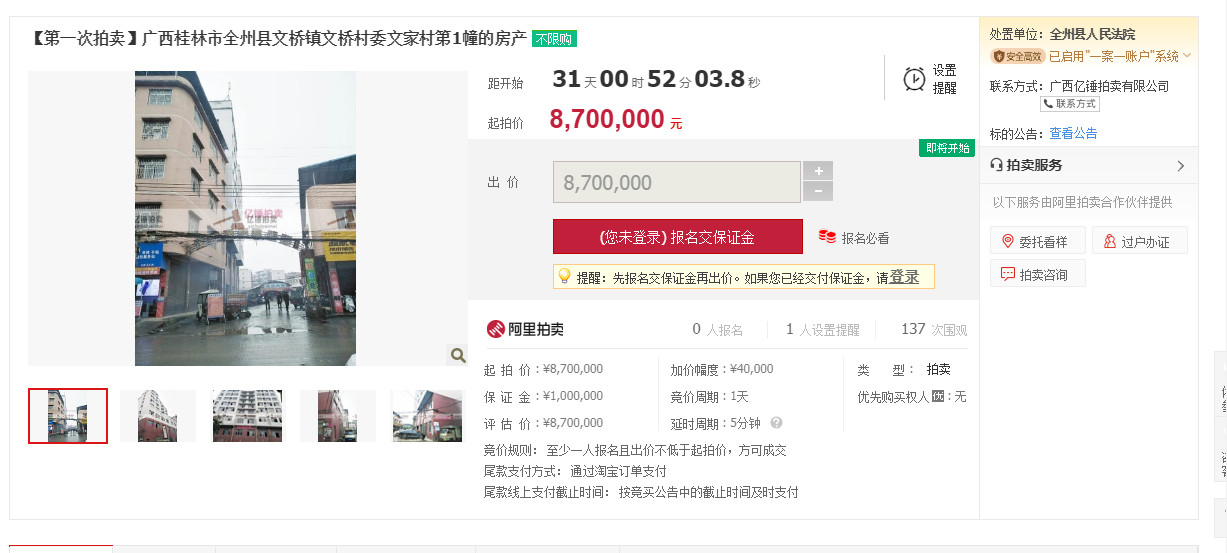Click the 登录 login link in reminder

point(904,277)
